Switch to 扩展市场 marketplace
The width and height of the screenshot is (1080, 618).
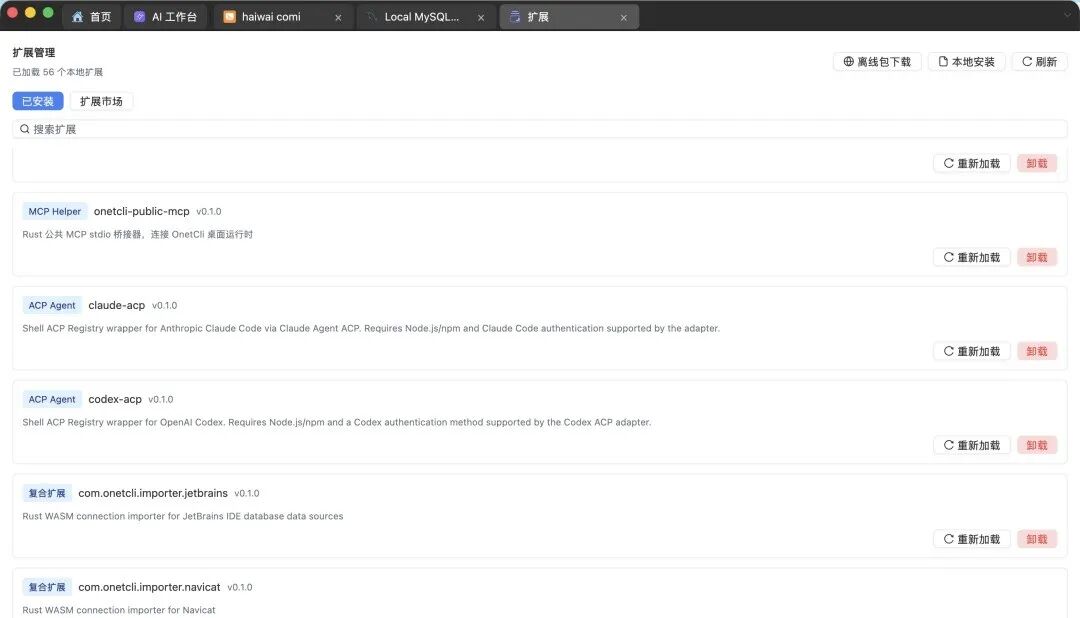pyautogui.click(x=101, y=101)
